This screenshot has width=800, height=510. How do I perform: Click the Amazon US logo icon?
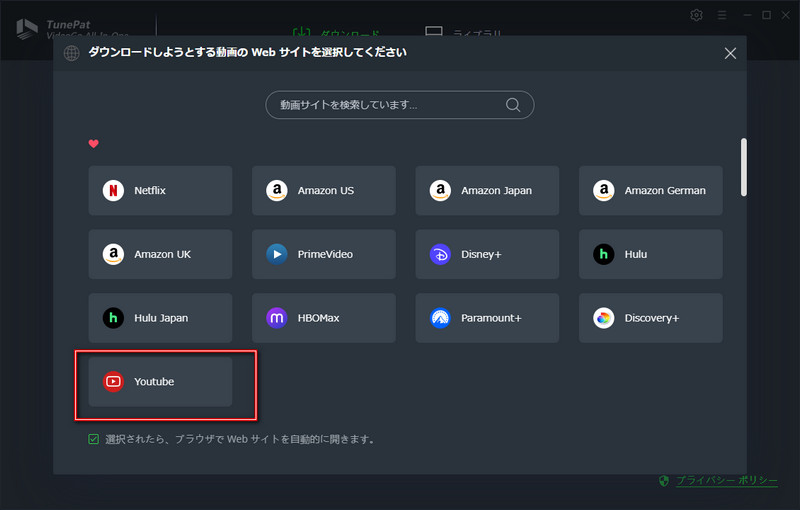pos(277,191)
